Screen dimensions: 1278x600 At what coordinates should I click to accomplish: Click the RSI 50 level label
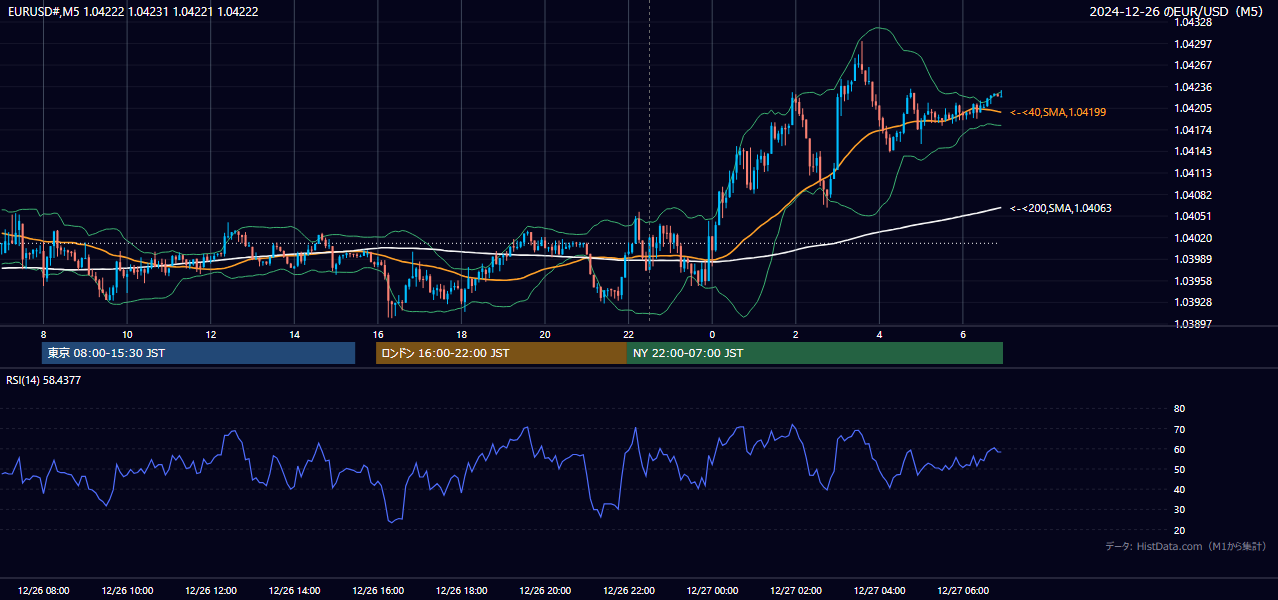(x=1179, y=469)
